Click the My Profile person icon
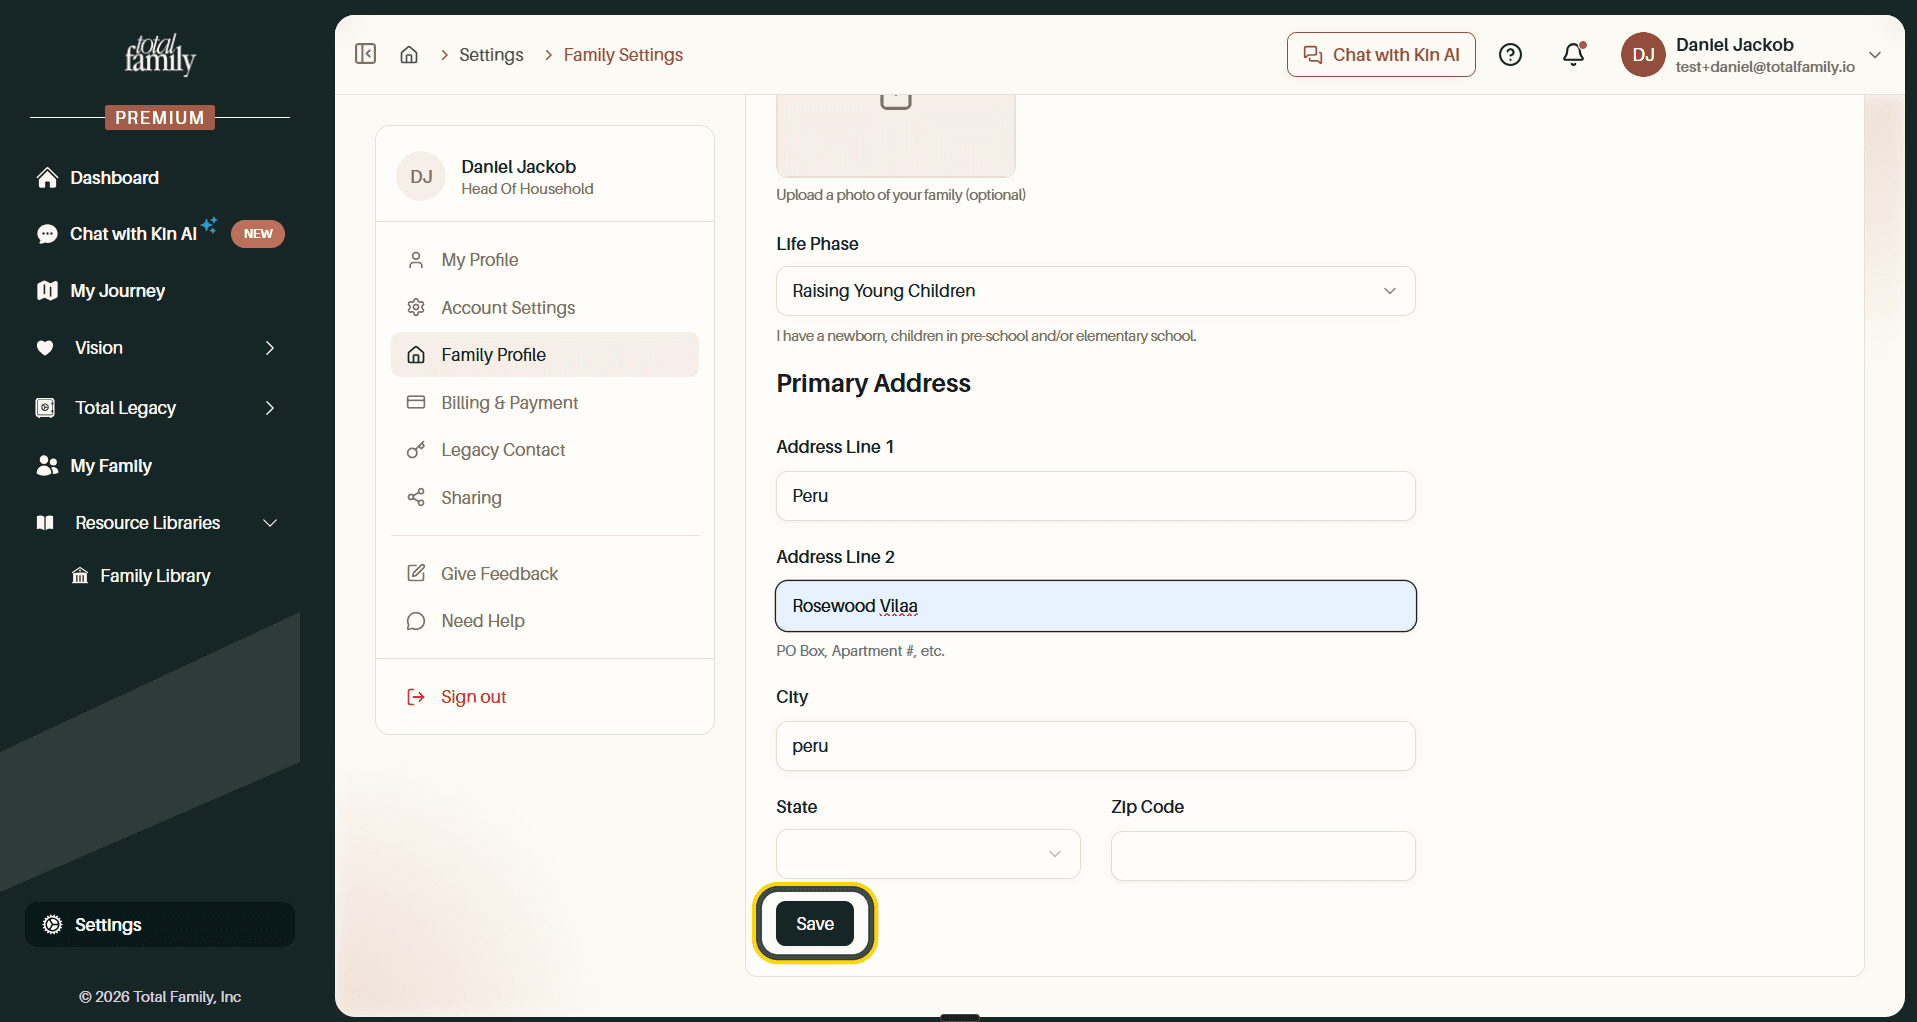The width and height of the screenshot is (1917, 1022). (x=416, y=260)
